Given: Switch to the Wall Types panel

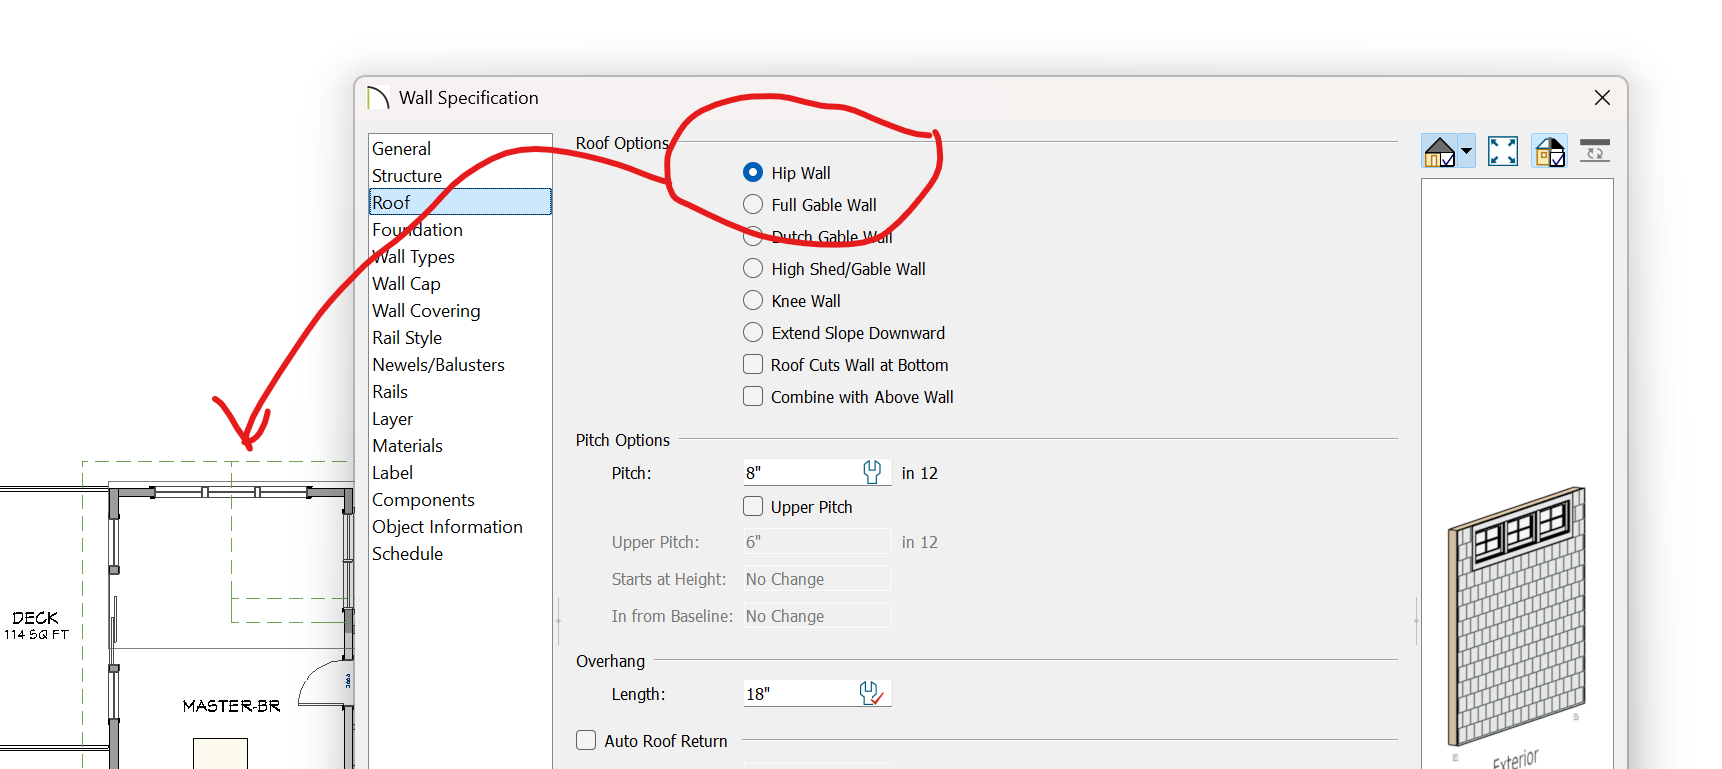Looking at the screenshot, I should (414, 257).
